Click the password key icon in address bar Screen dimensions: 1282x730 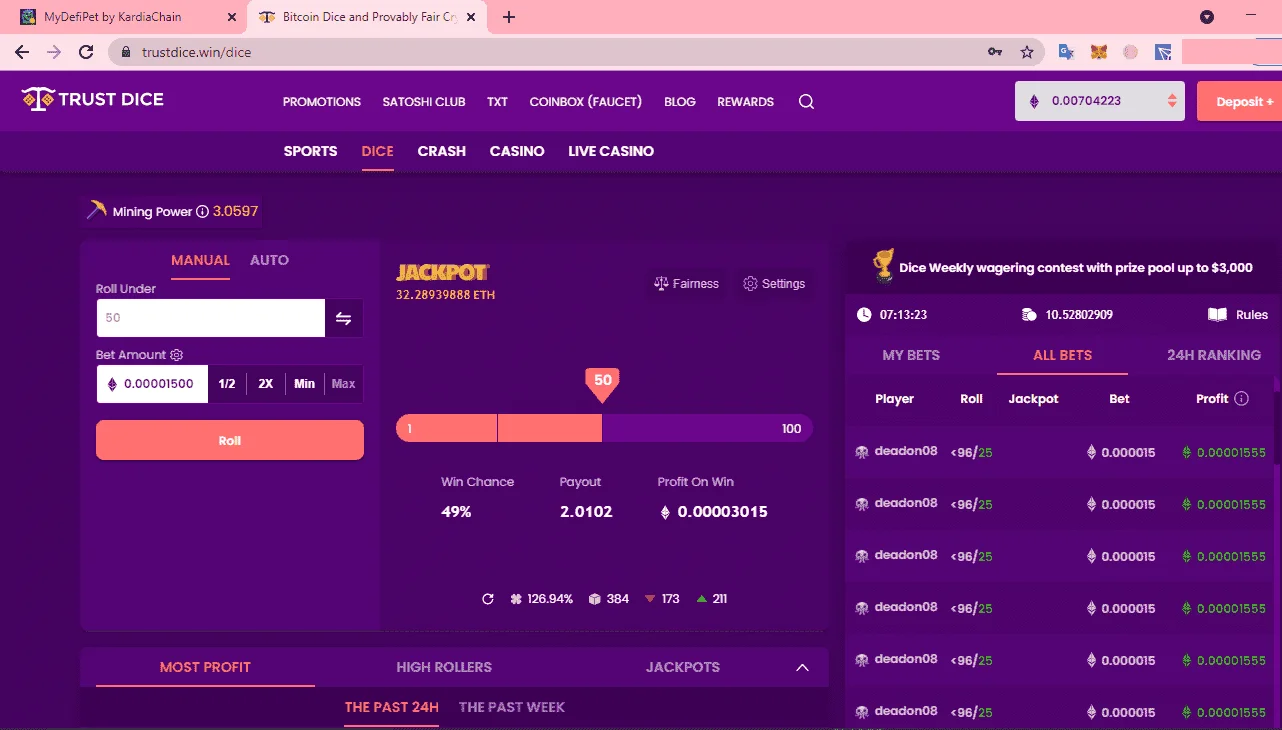[x=995, y=52]
